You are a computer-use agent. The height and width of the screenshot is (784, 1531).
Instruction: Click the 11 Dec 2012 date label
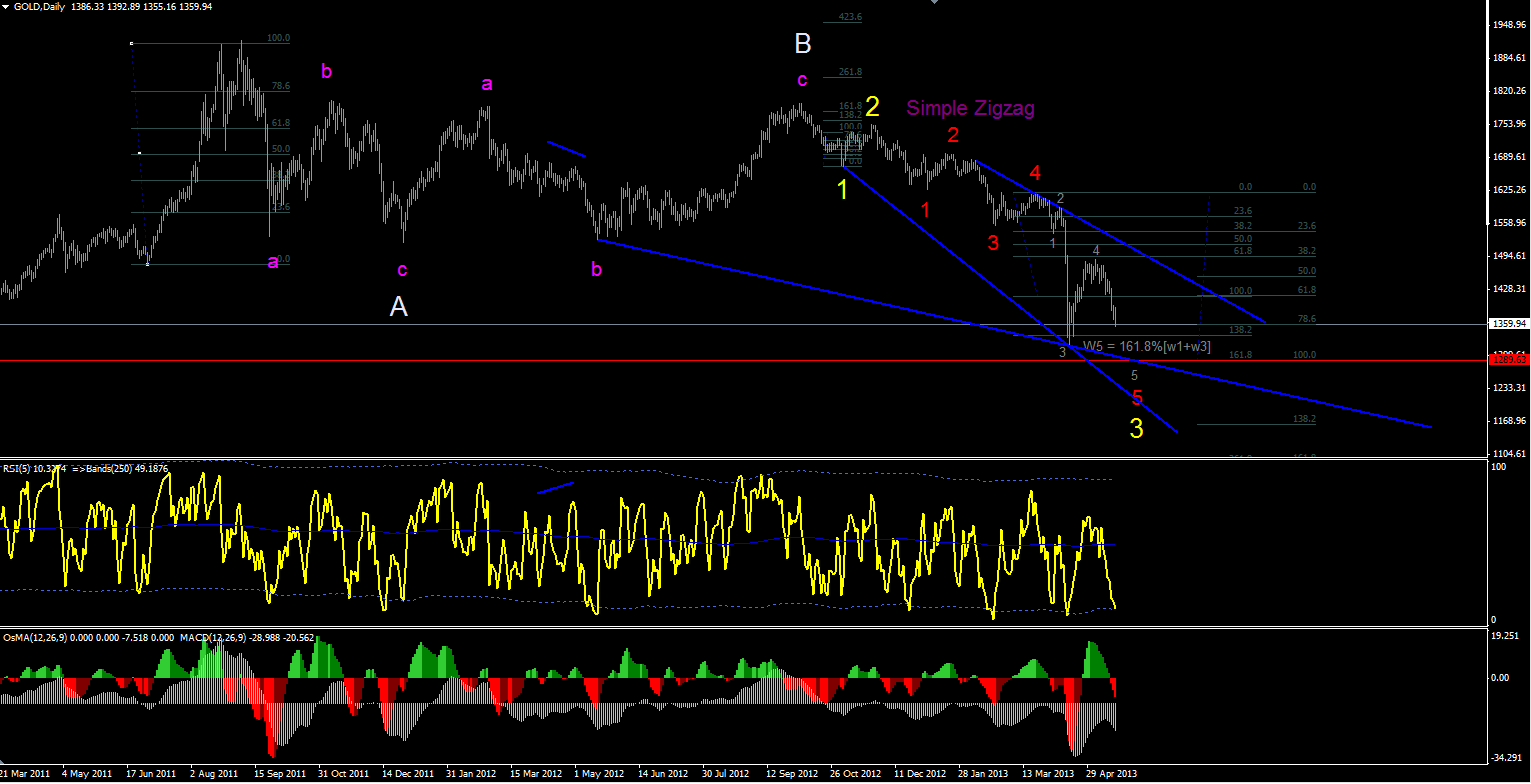click(920, 773)
